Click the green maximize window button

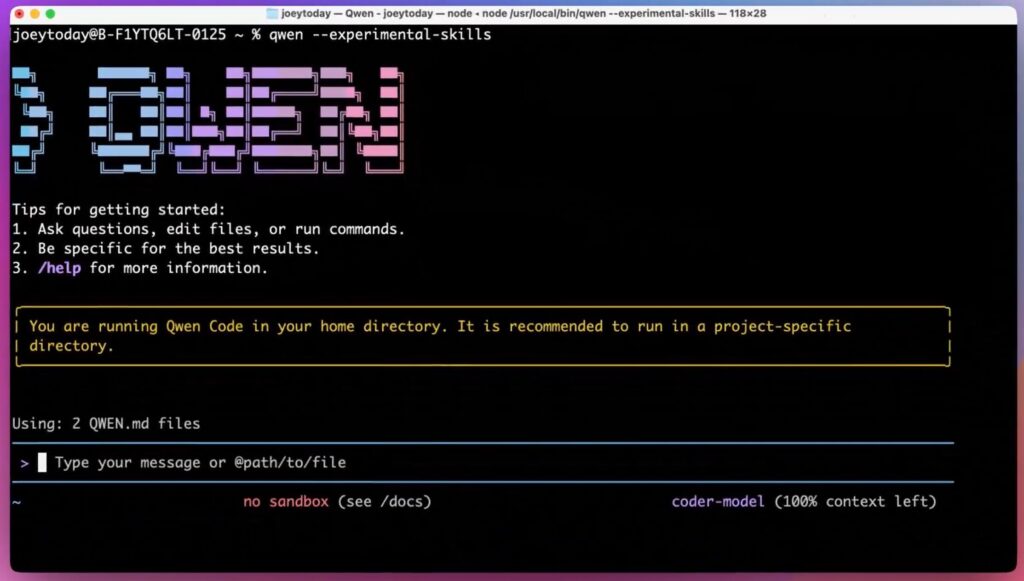coord(51,14)
